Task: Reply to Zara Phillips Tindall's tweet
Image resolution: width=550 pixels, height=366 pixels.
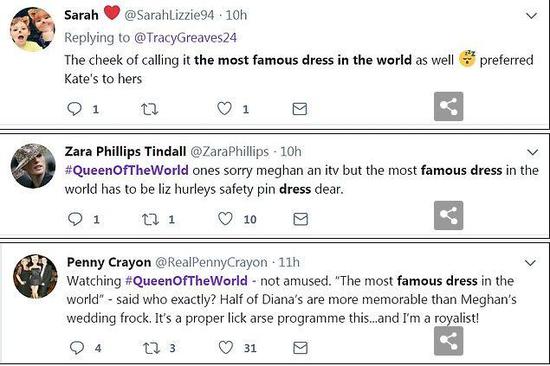Action: pyautogui.click(x=75, y=219)
